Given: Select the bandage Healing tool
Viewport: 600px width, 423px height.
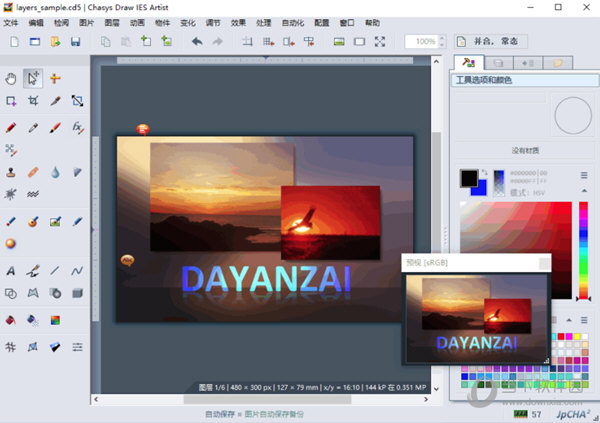Looking at the screenshot, I should pyautogui.click(x=33, y=172).
